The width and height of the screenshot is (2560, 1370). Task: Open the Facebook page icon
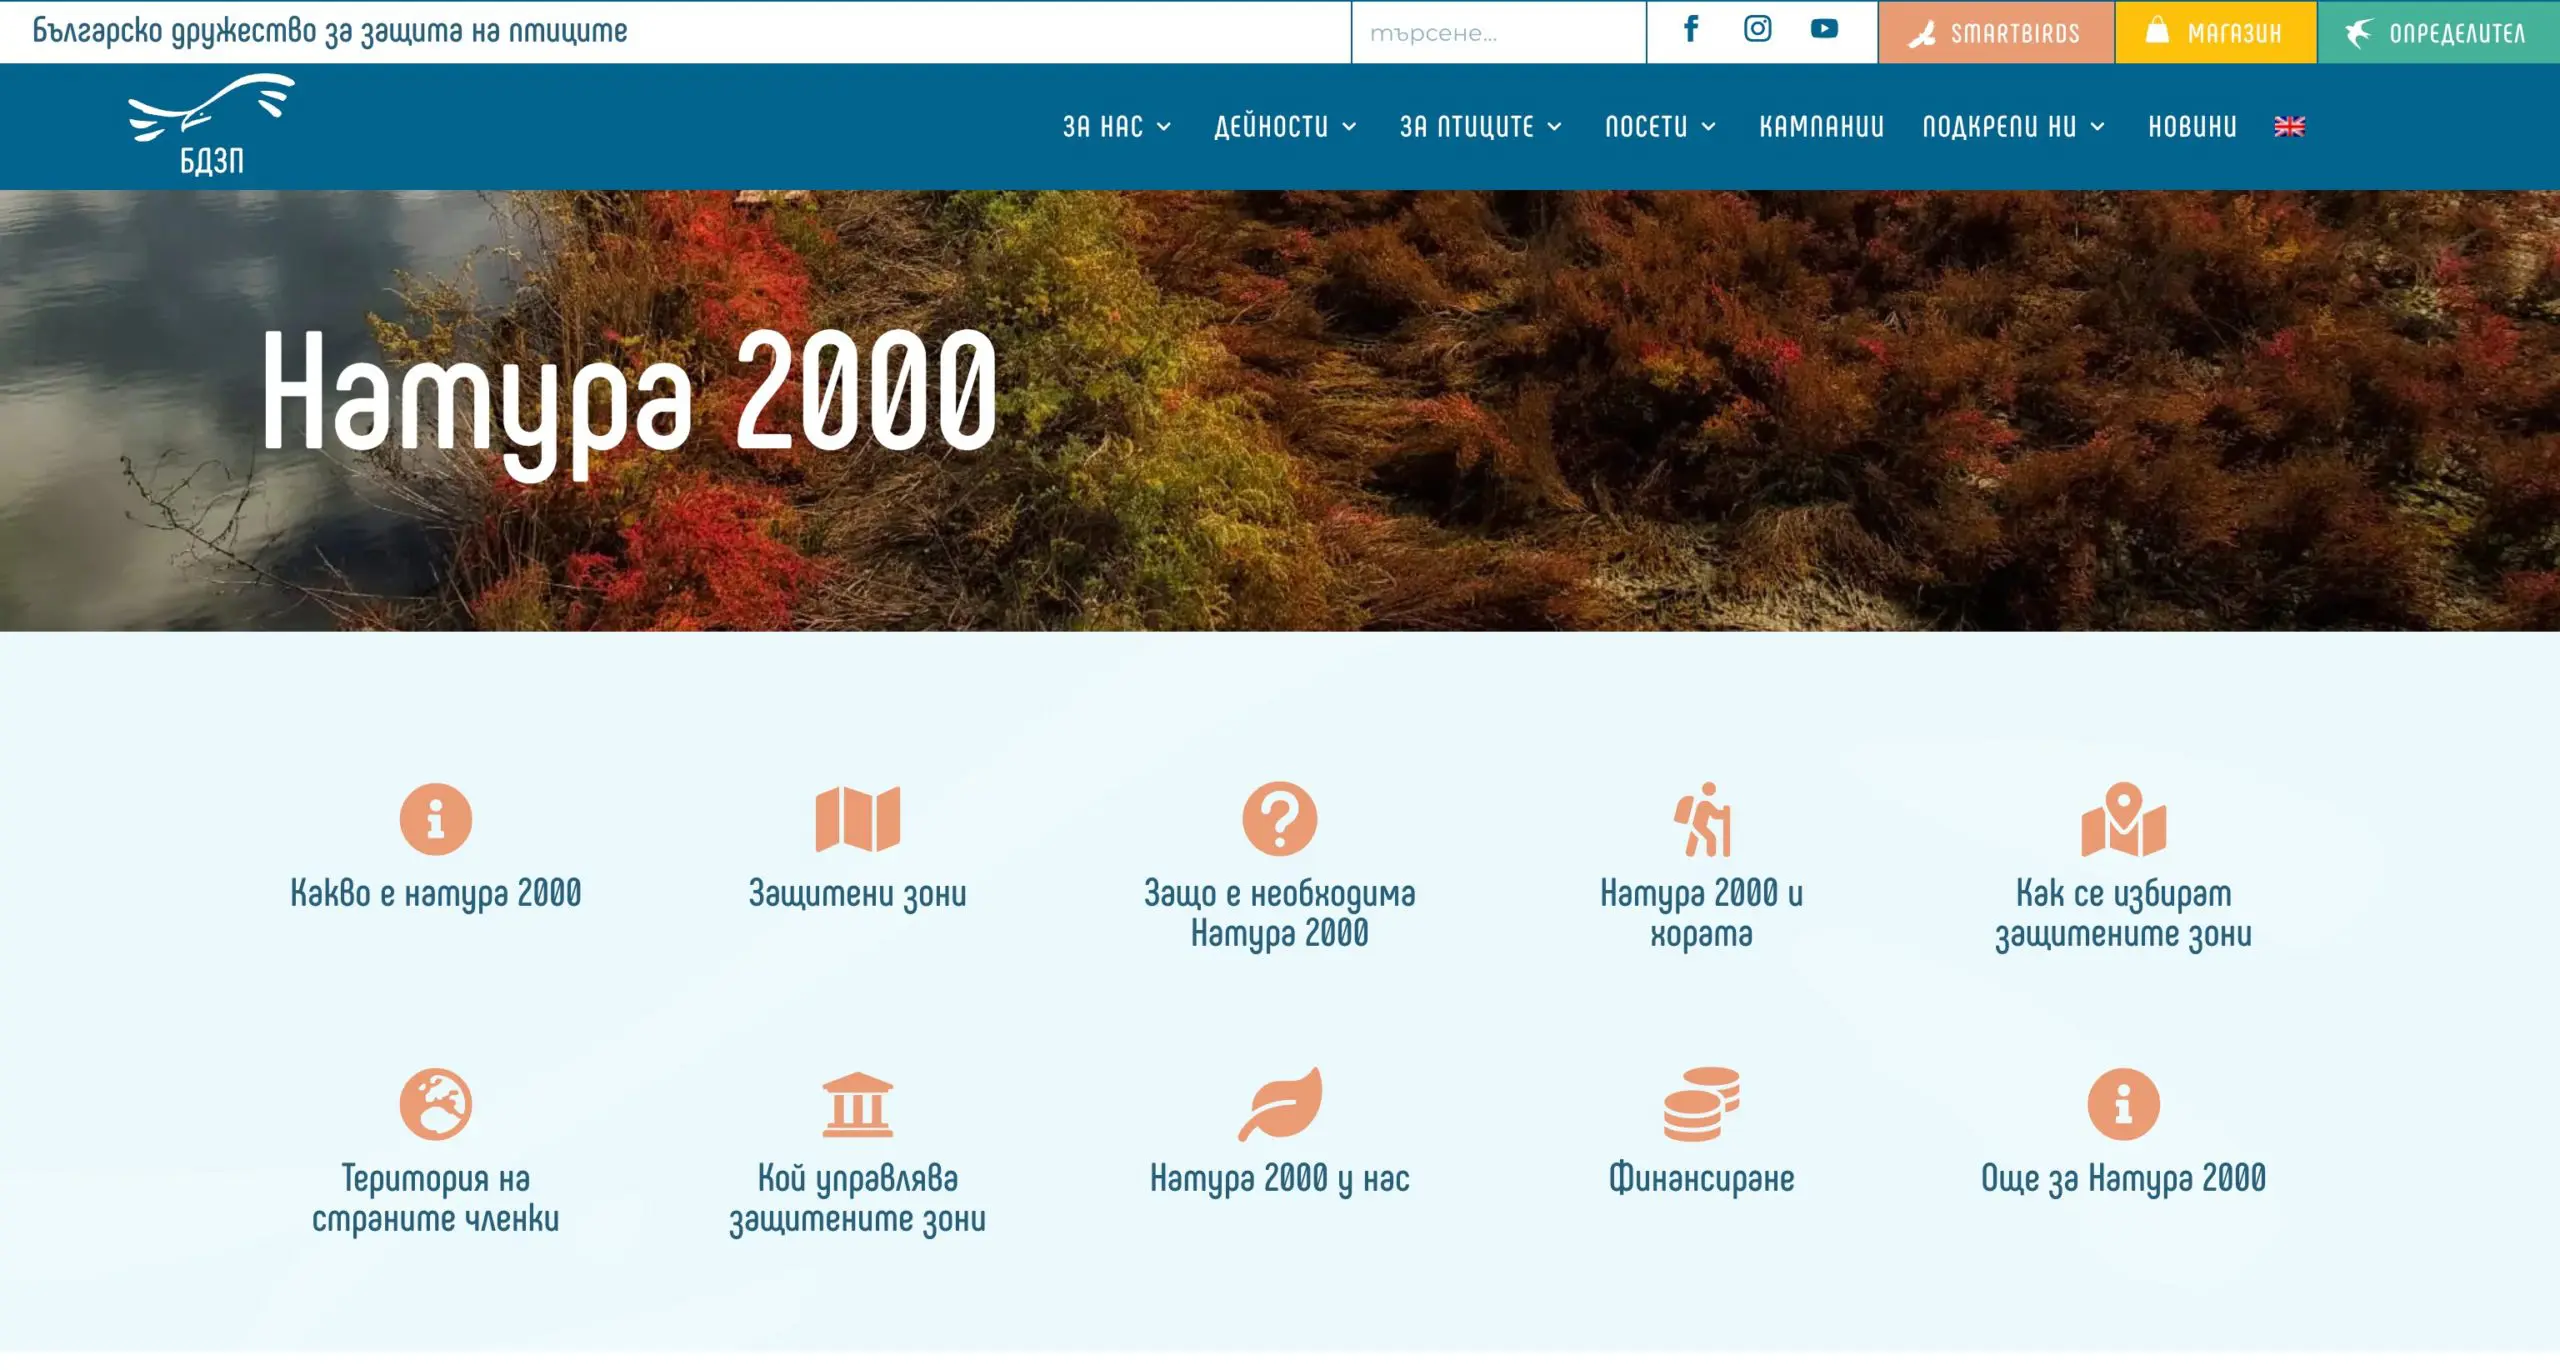1690,29
